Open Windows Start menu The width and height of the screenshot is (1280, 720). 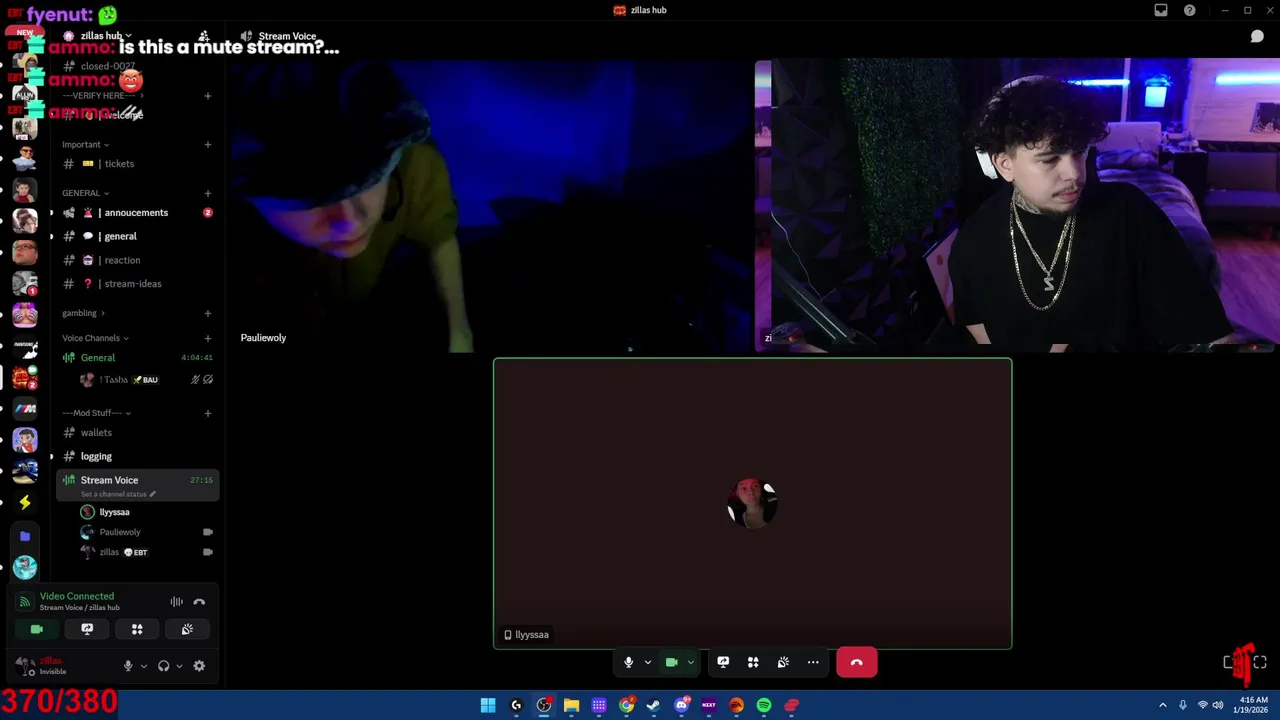tap(488, 705)
